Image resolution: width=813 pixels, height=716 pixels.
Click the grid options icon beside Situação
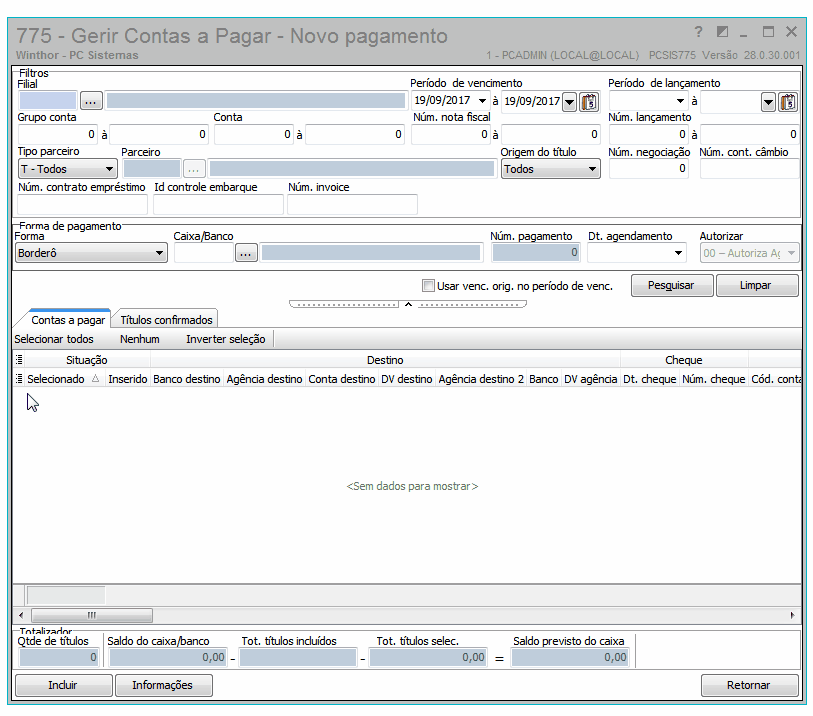coord(19,359)
